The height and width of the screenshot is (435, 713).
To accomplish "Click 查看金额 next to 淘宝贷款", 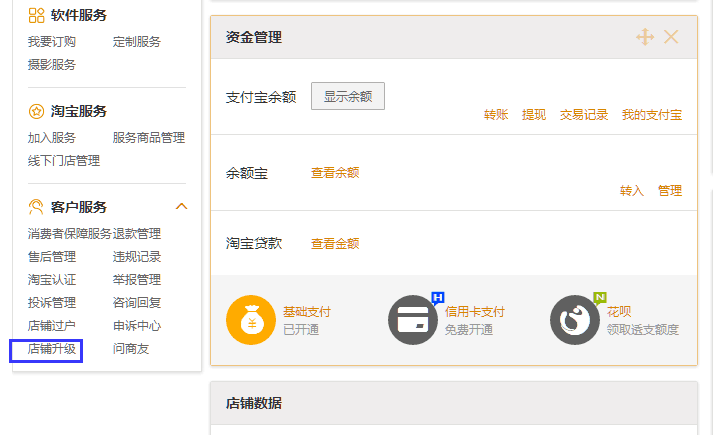I will 335,244.
